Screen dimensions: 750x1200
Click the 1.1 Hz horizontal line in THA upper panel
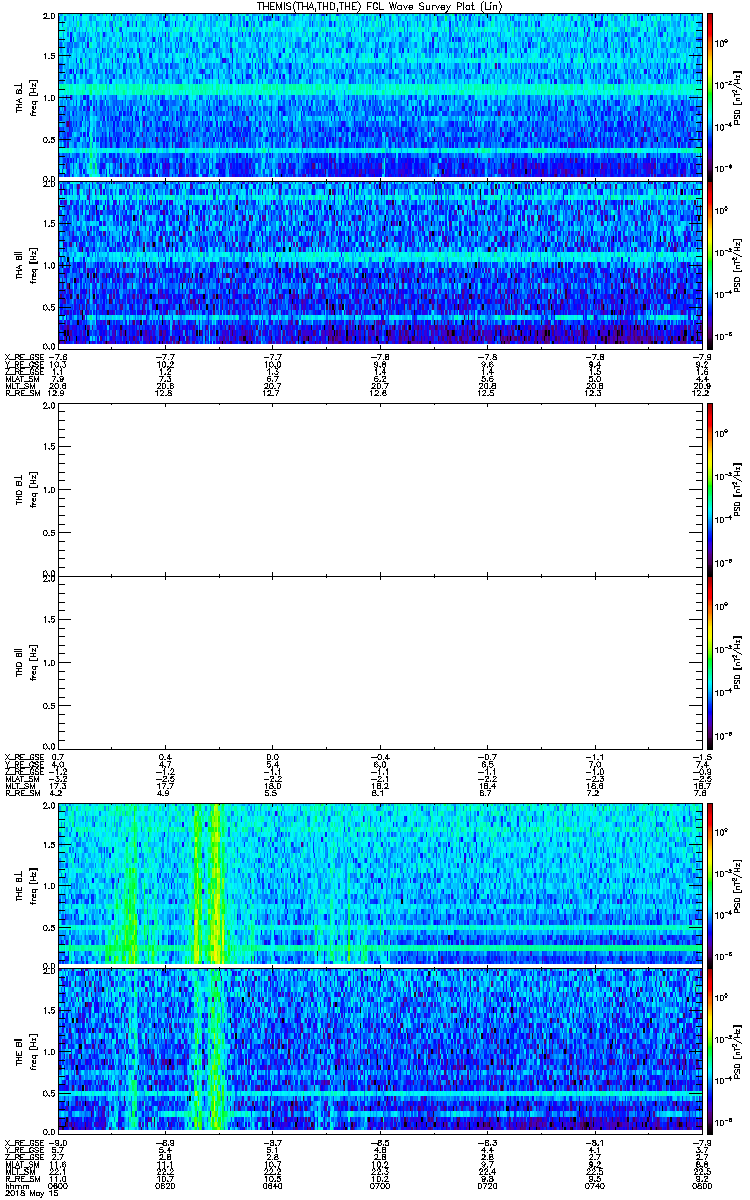coord(380,90)
